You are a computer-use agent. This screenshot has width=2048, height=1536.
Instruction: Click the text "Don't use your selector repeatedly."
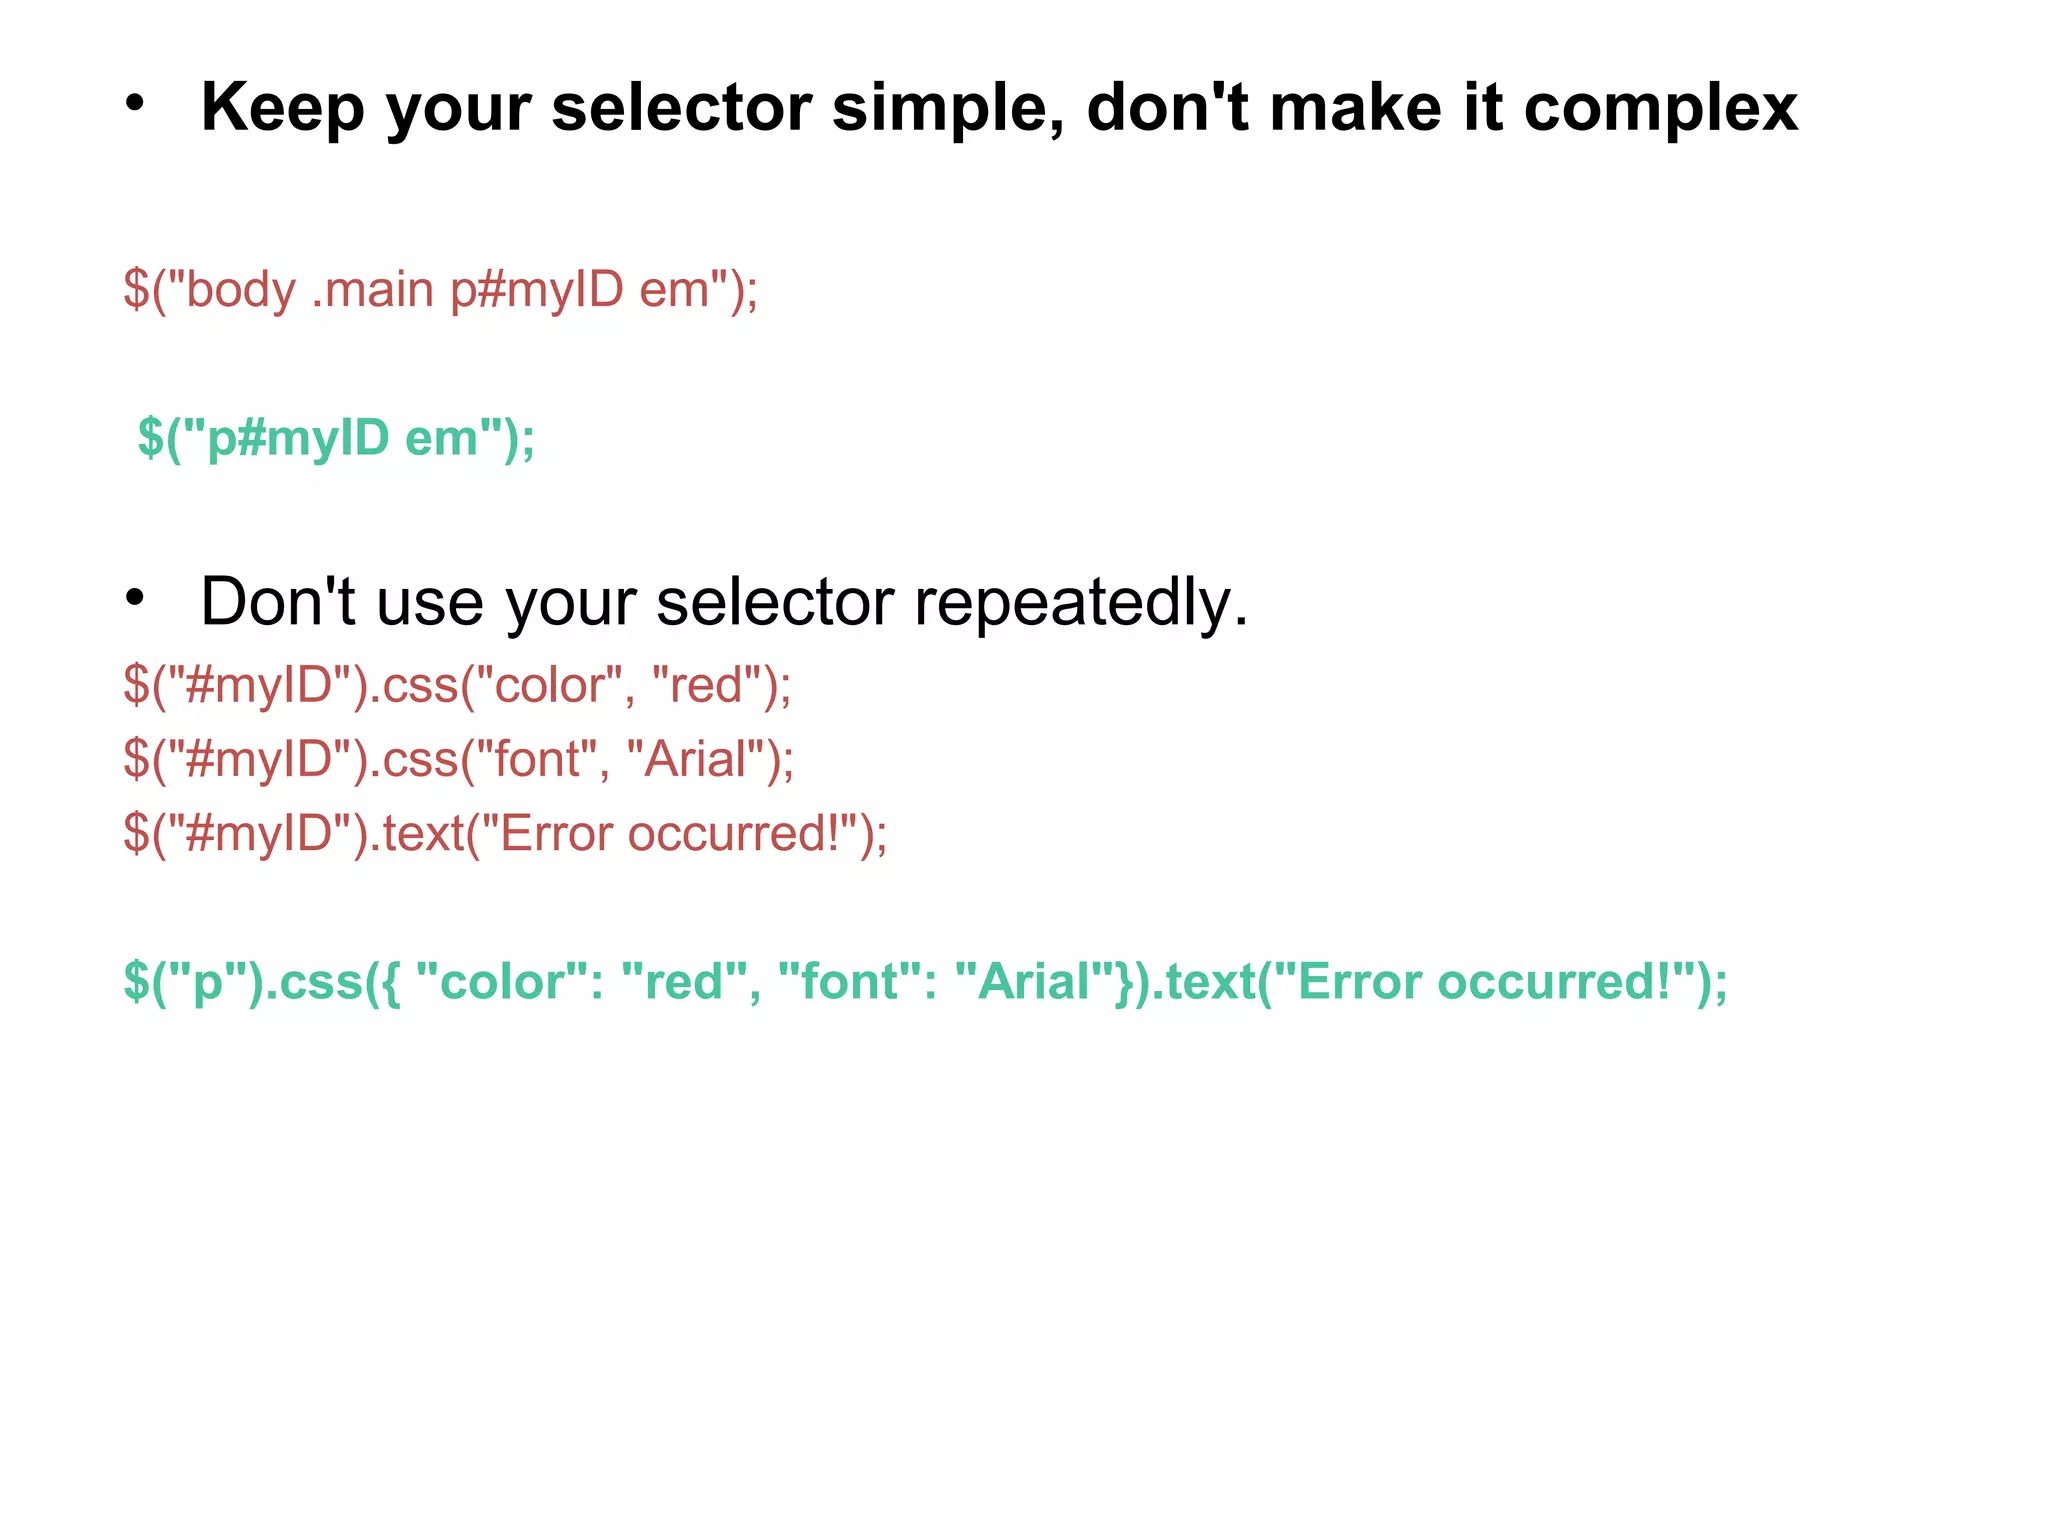click(x=724, y=602)
